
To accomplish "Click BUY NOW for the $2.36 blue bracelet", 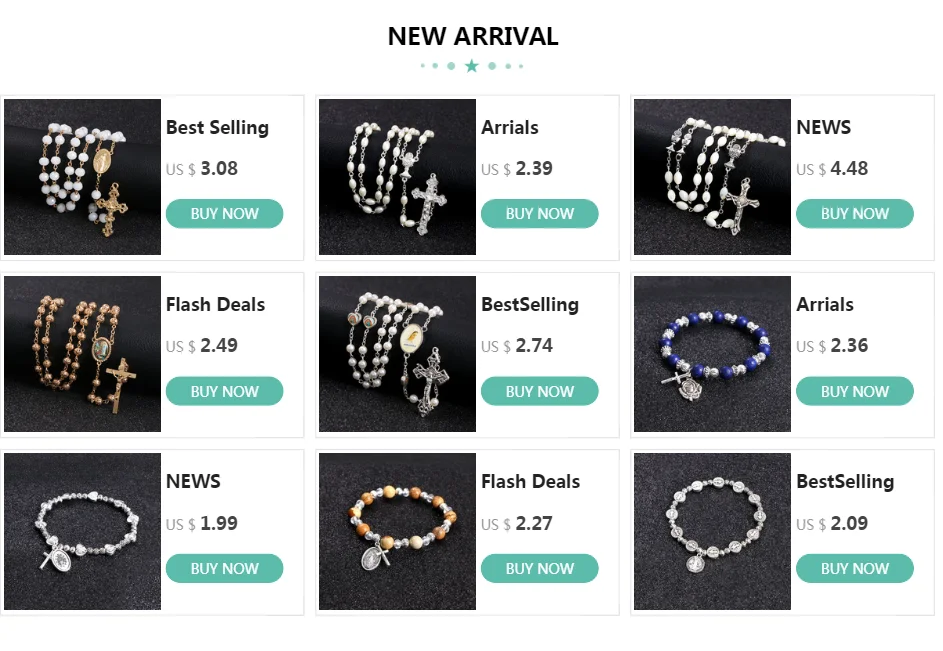I will 855,391.
